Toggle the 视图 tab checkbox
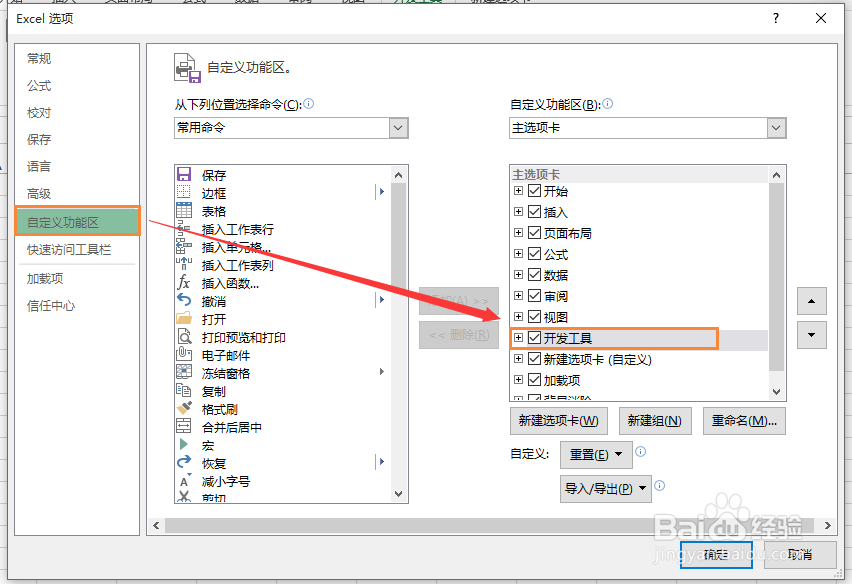 tap(535, 317)
